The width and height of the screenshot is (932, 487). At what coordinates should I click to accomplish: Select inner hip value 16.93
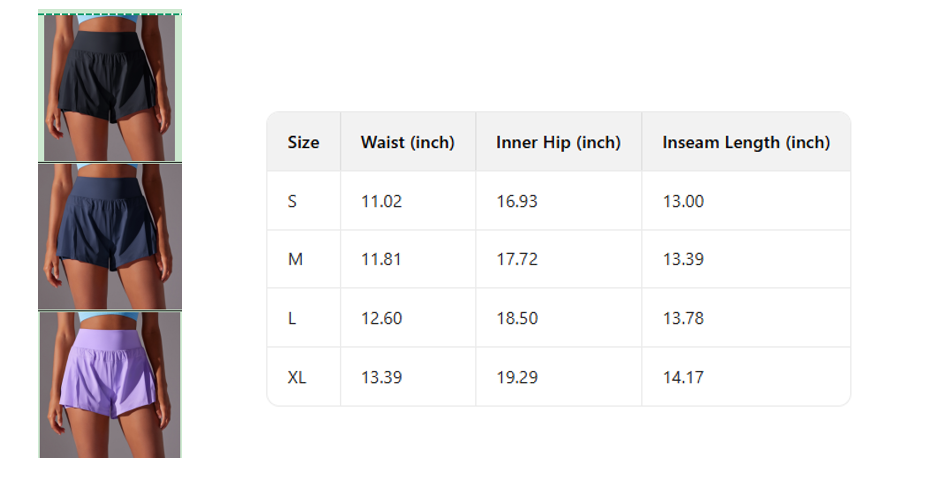click(x=517, y=201)
